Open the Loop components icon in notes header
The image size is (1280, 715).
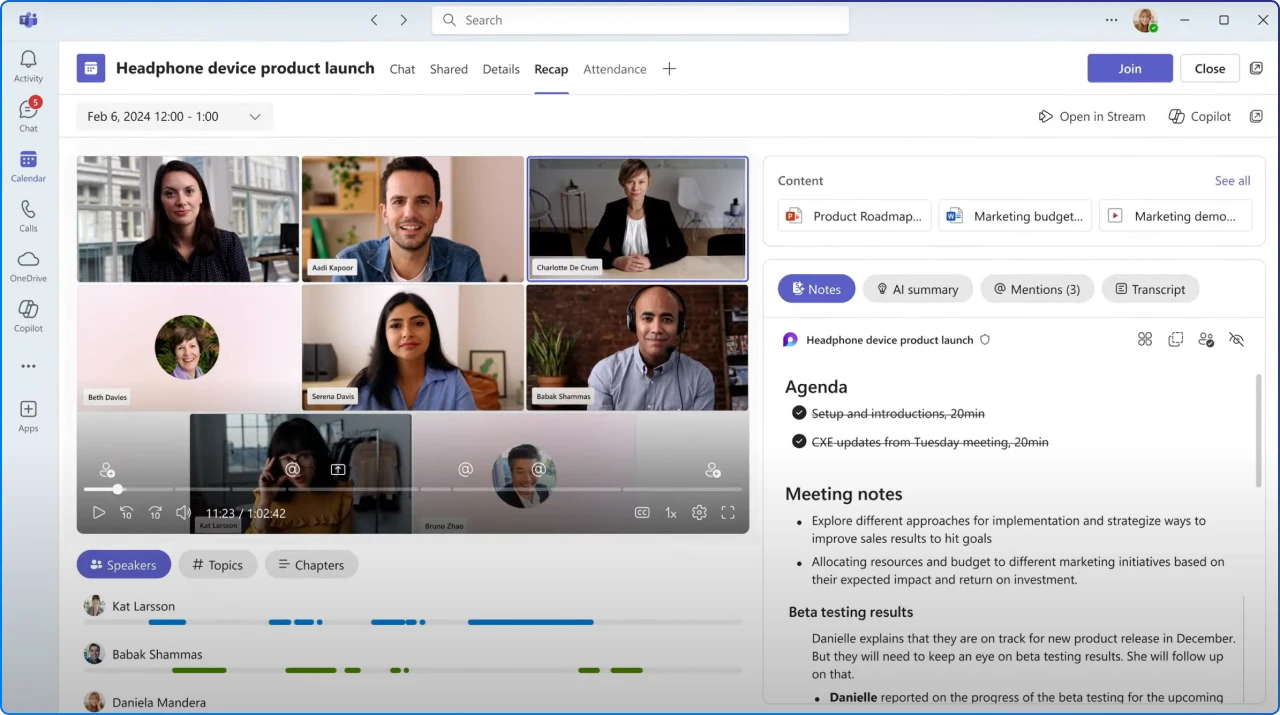[1145, 340]
